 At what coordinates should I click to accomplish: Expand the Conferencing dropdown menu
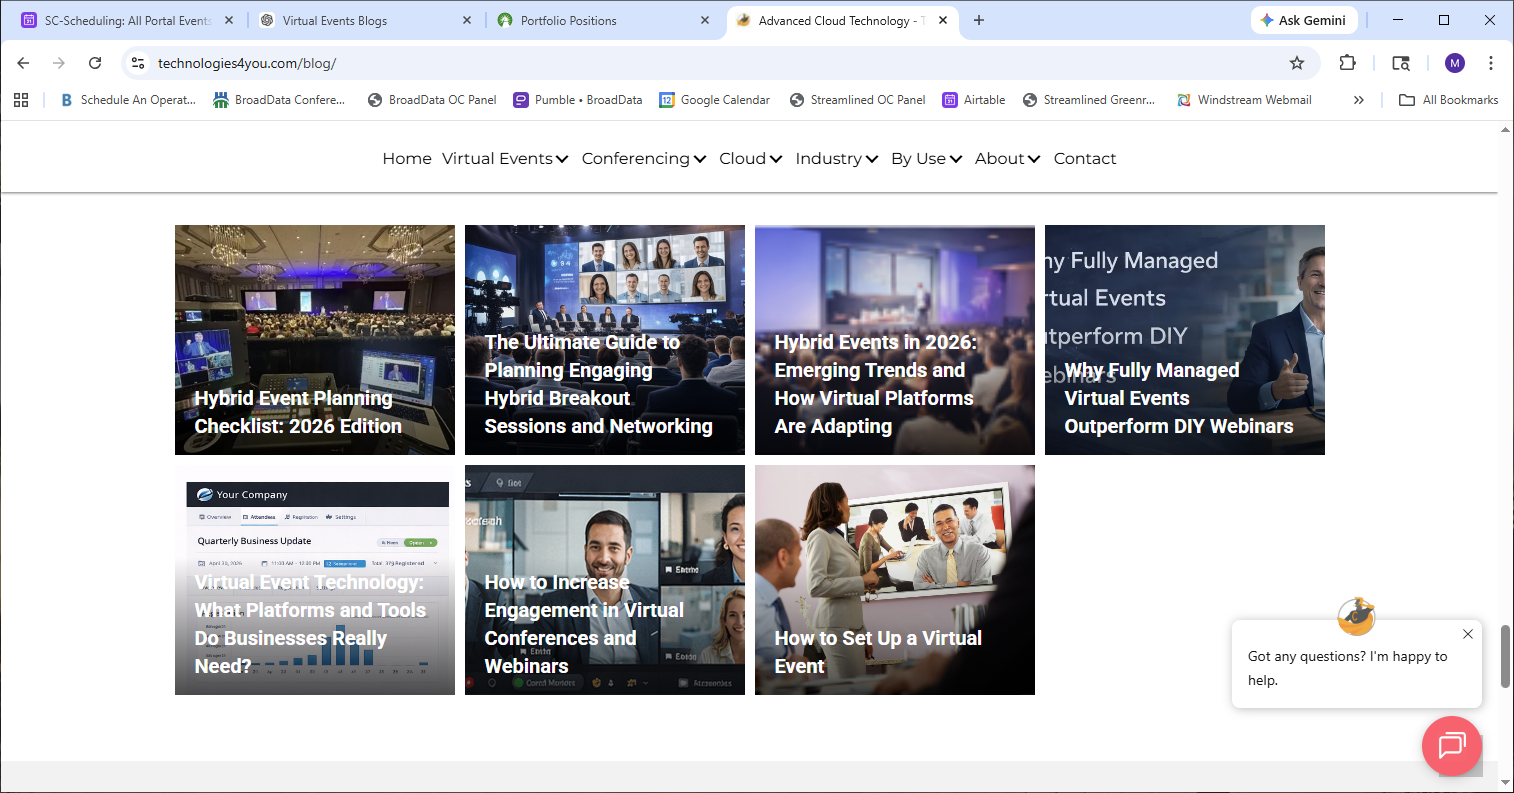(644, 159)
